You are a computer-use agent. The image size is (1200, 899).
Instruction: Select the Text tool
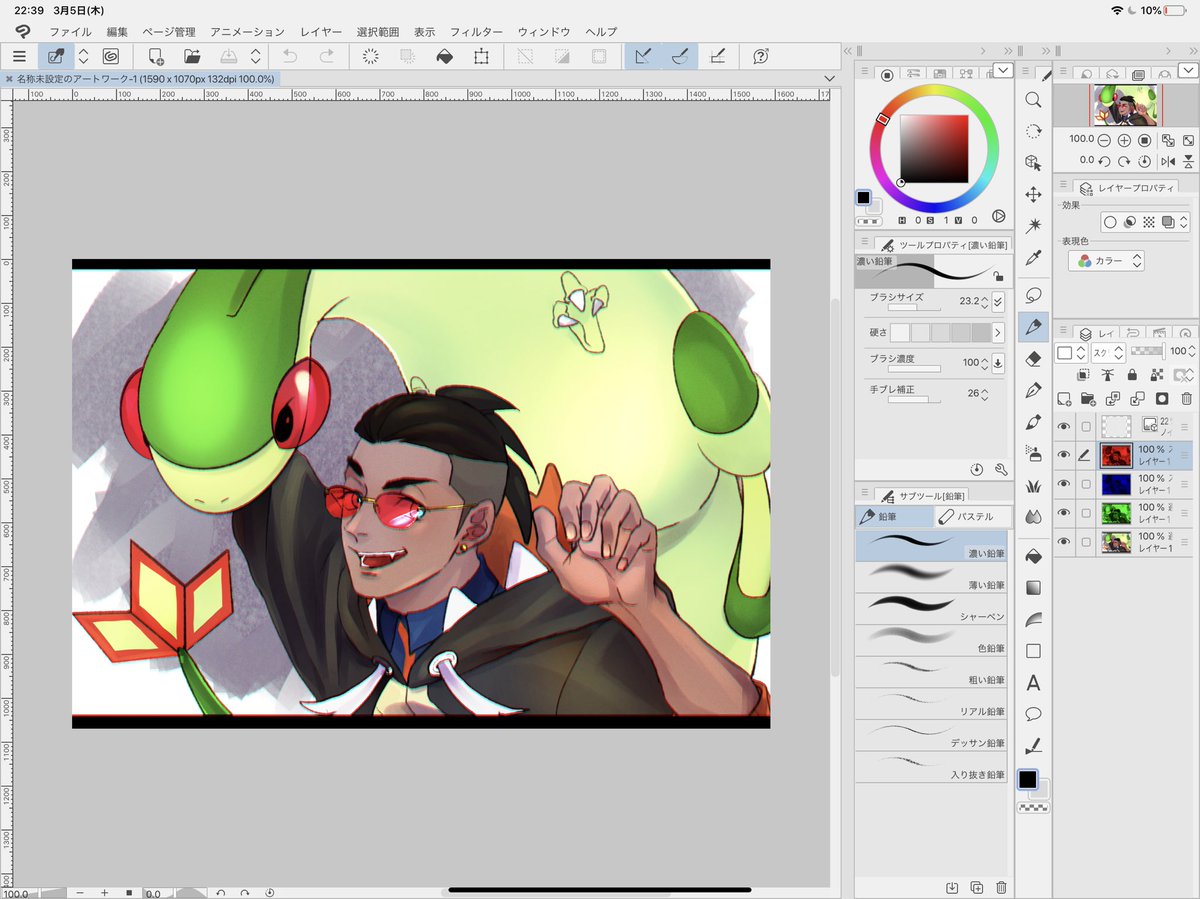[x=1033, y=683]
